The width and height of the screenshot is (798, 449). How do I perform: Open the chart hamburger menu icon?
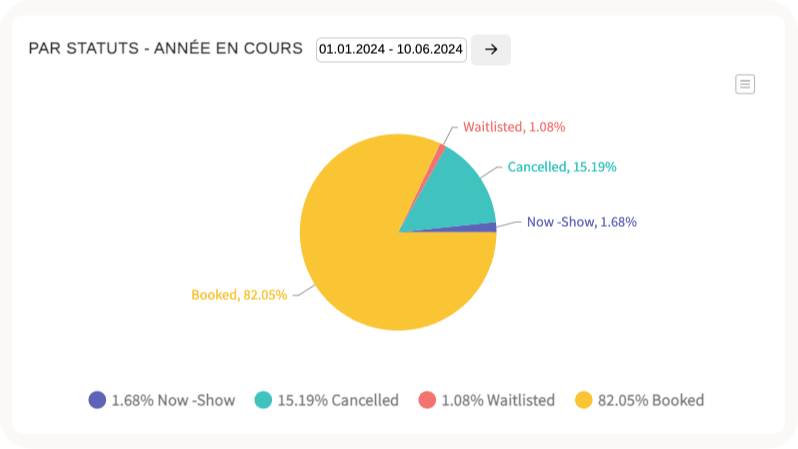click(745, 84)
